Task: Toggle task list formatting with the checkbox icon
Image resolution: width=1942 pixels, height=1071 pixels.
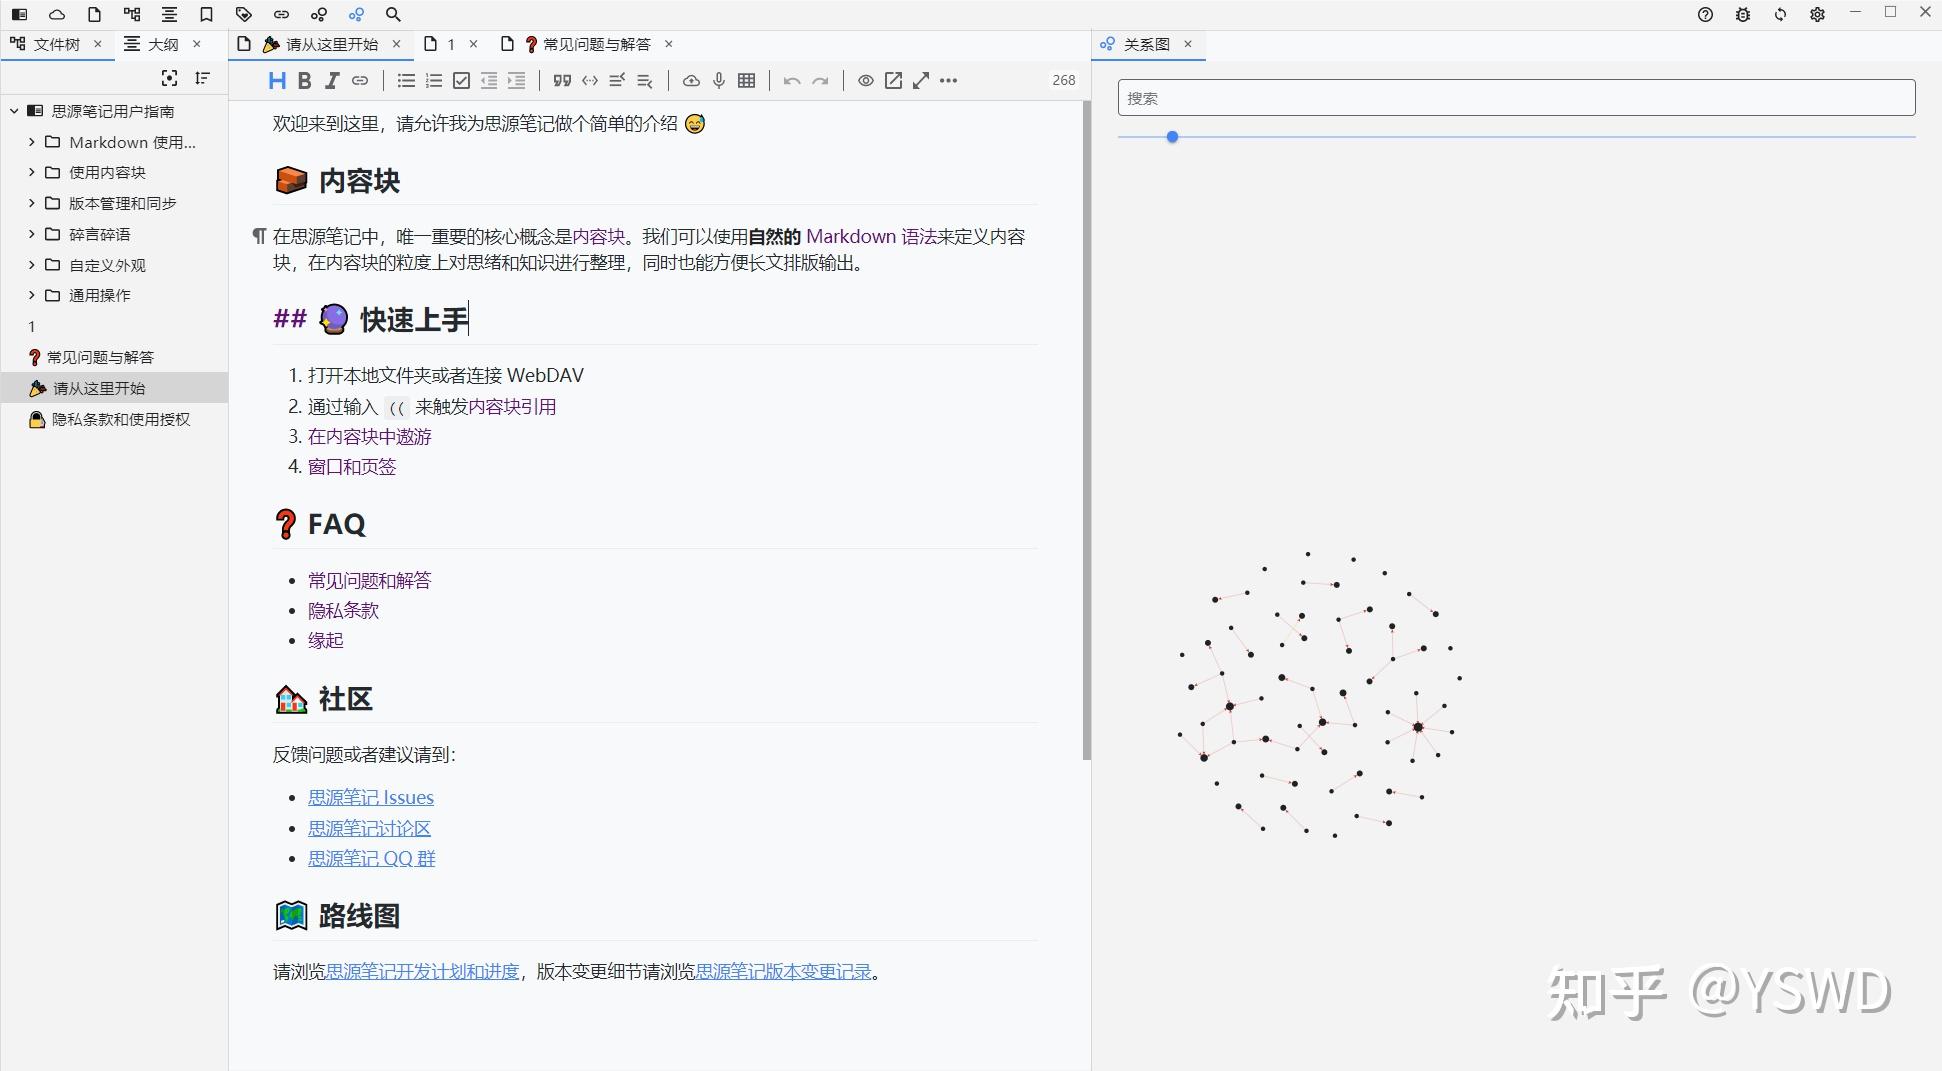Action: tap(461, 81)
